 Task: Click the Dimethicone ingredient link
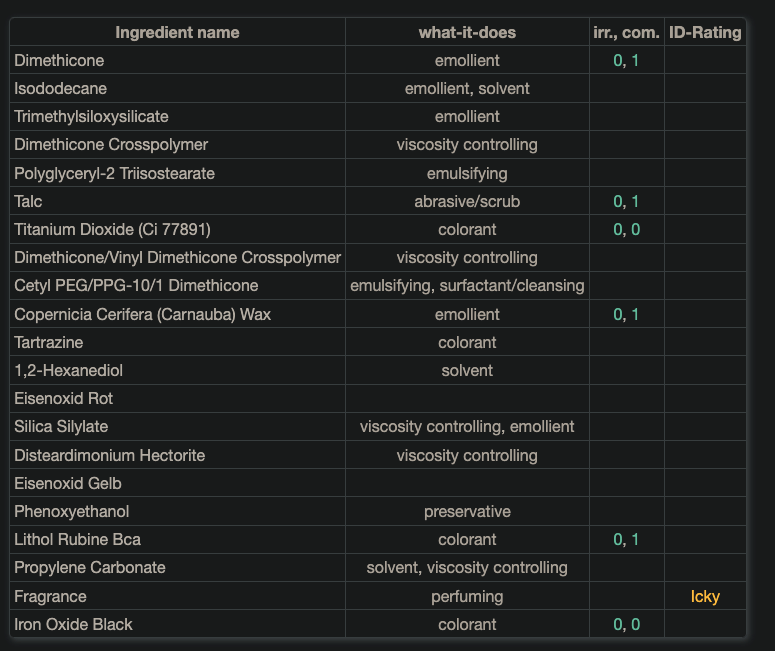point(59,61)
